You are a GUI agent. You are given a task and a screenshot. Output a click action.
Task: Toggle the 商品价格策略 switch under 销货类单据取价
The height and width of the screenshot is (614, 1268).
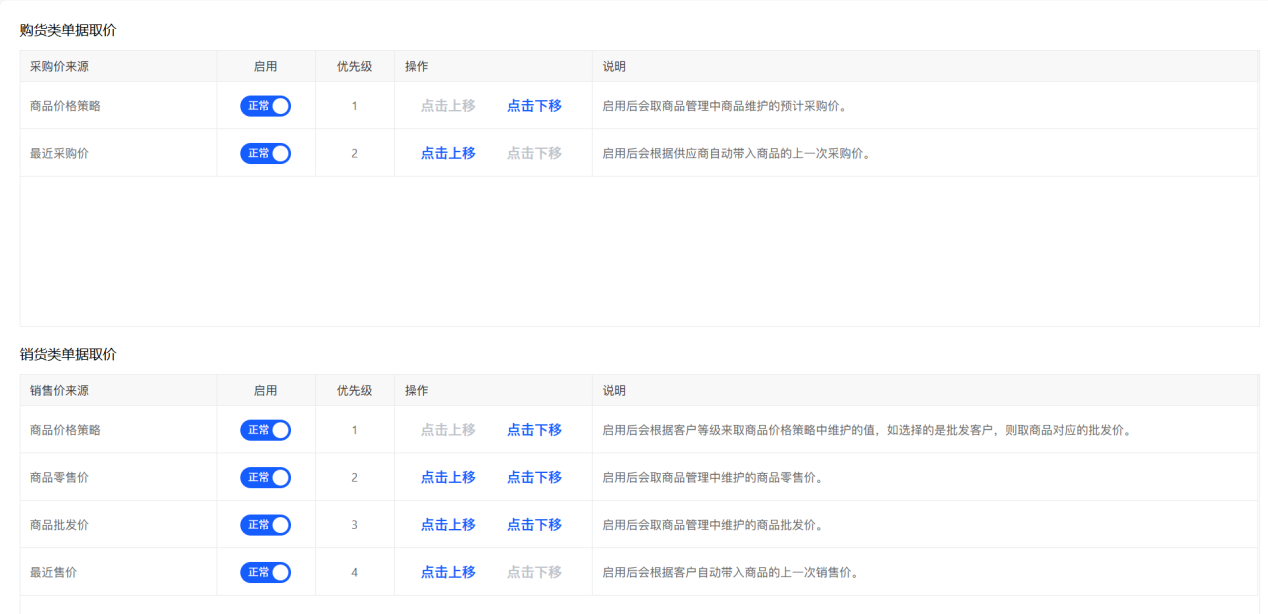(265, 430)
